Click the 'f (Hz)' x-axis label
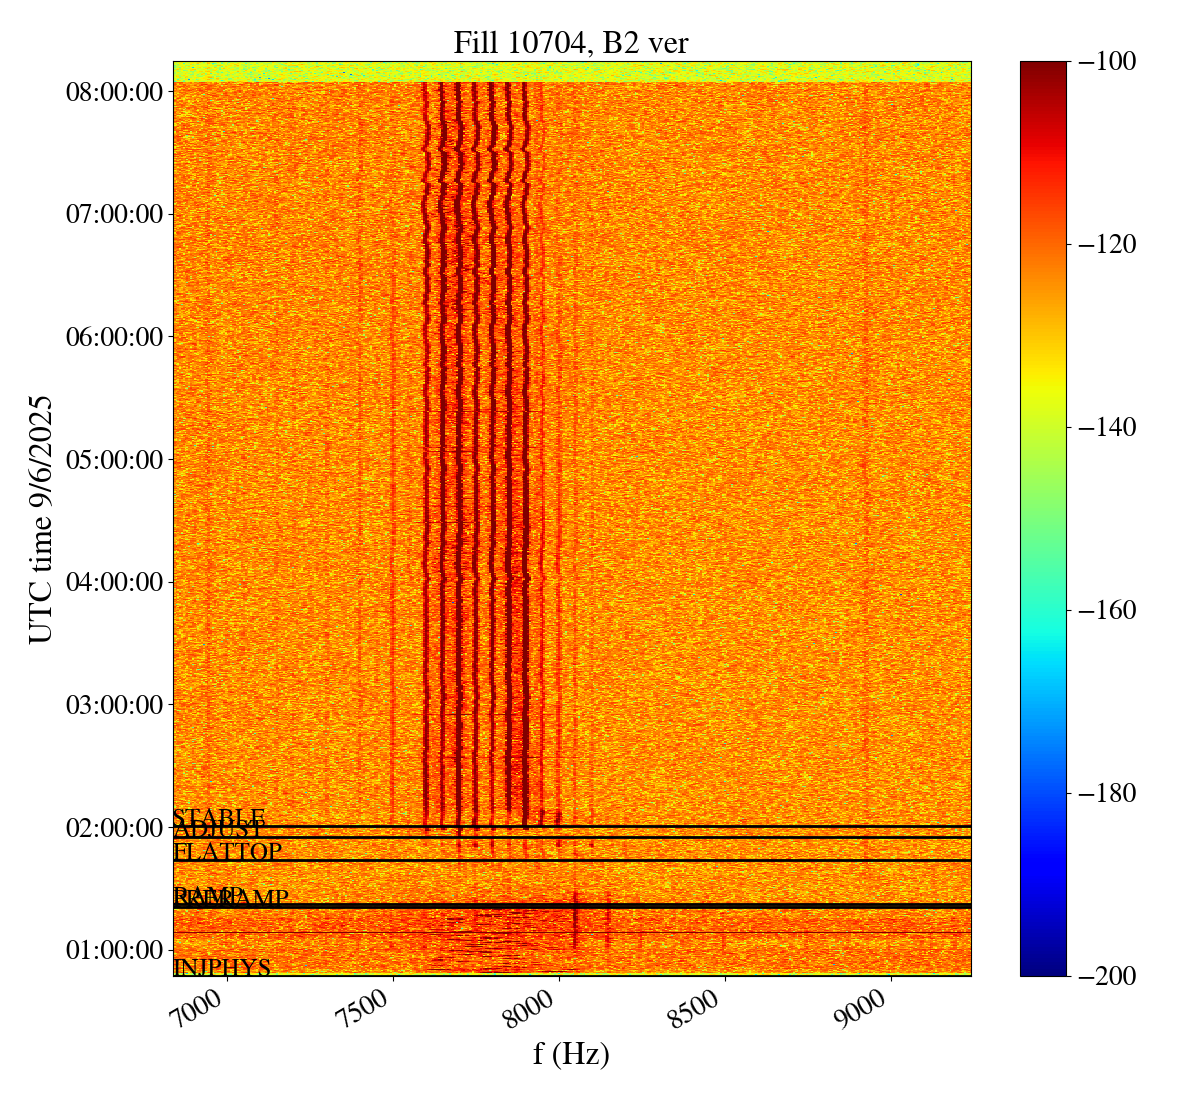Viewport: 1200px width, 1100px height. pos(571,1053)
